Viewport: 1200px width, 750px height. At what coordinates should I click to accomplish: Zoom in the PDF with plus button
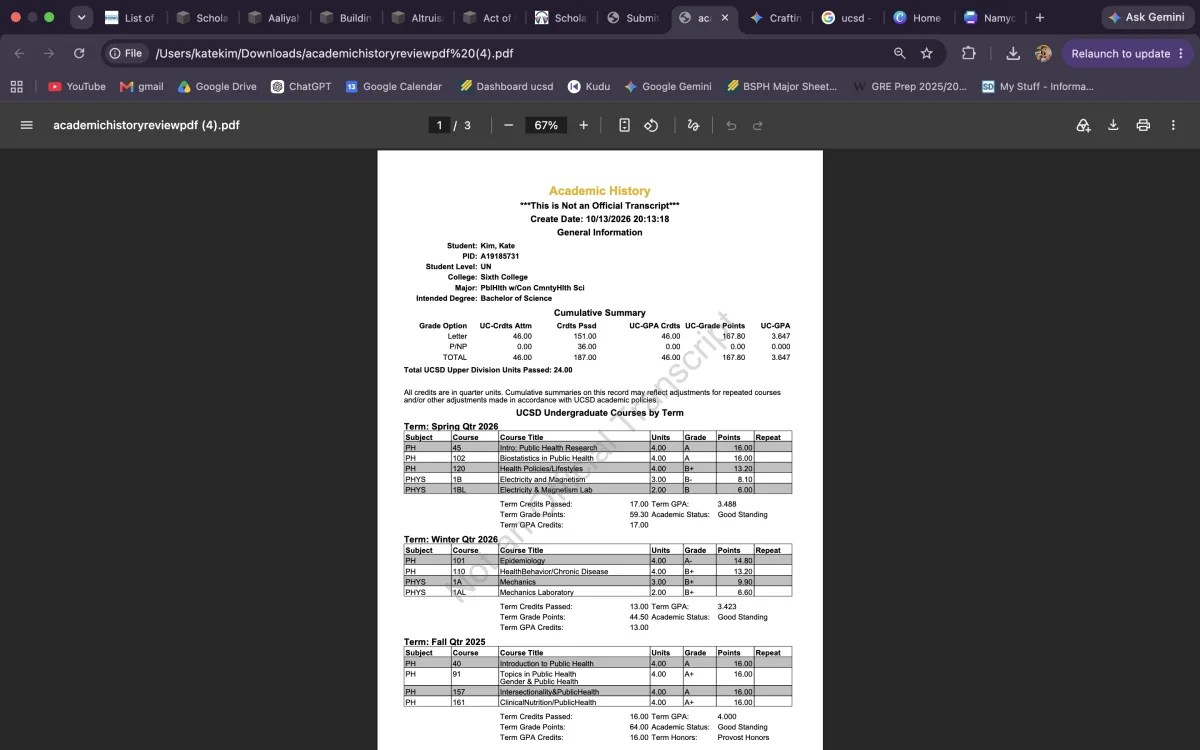point(584,125)
